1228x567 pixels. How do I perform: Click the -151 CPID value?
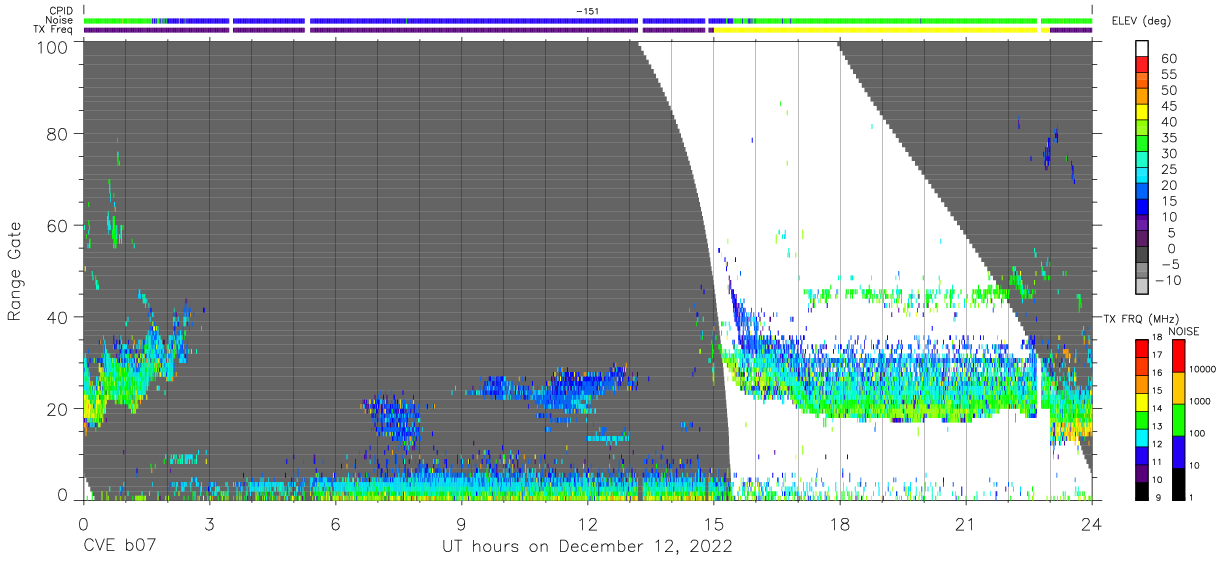pos(588,11)
